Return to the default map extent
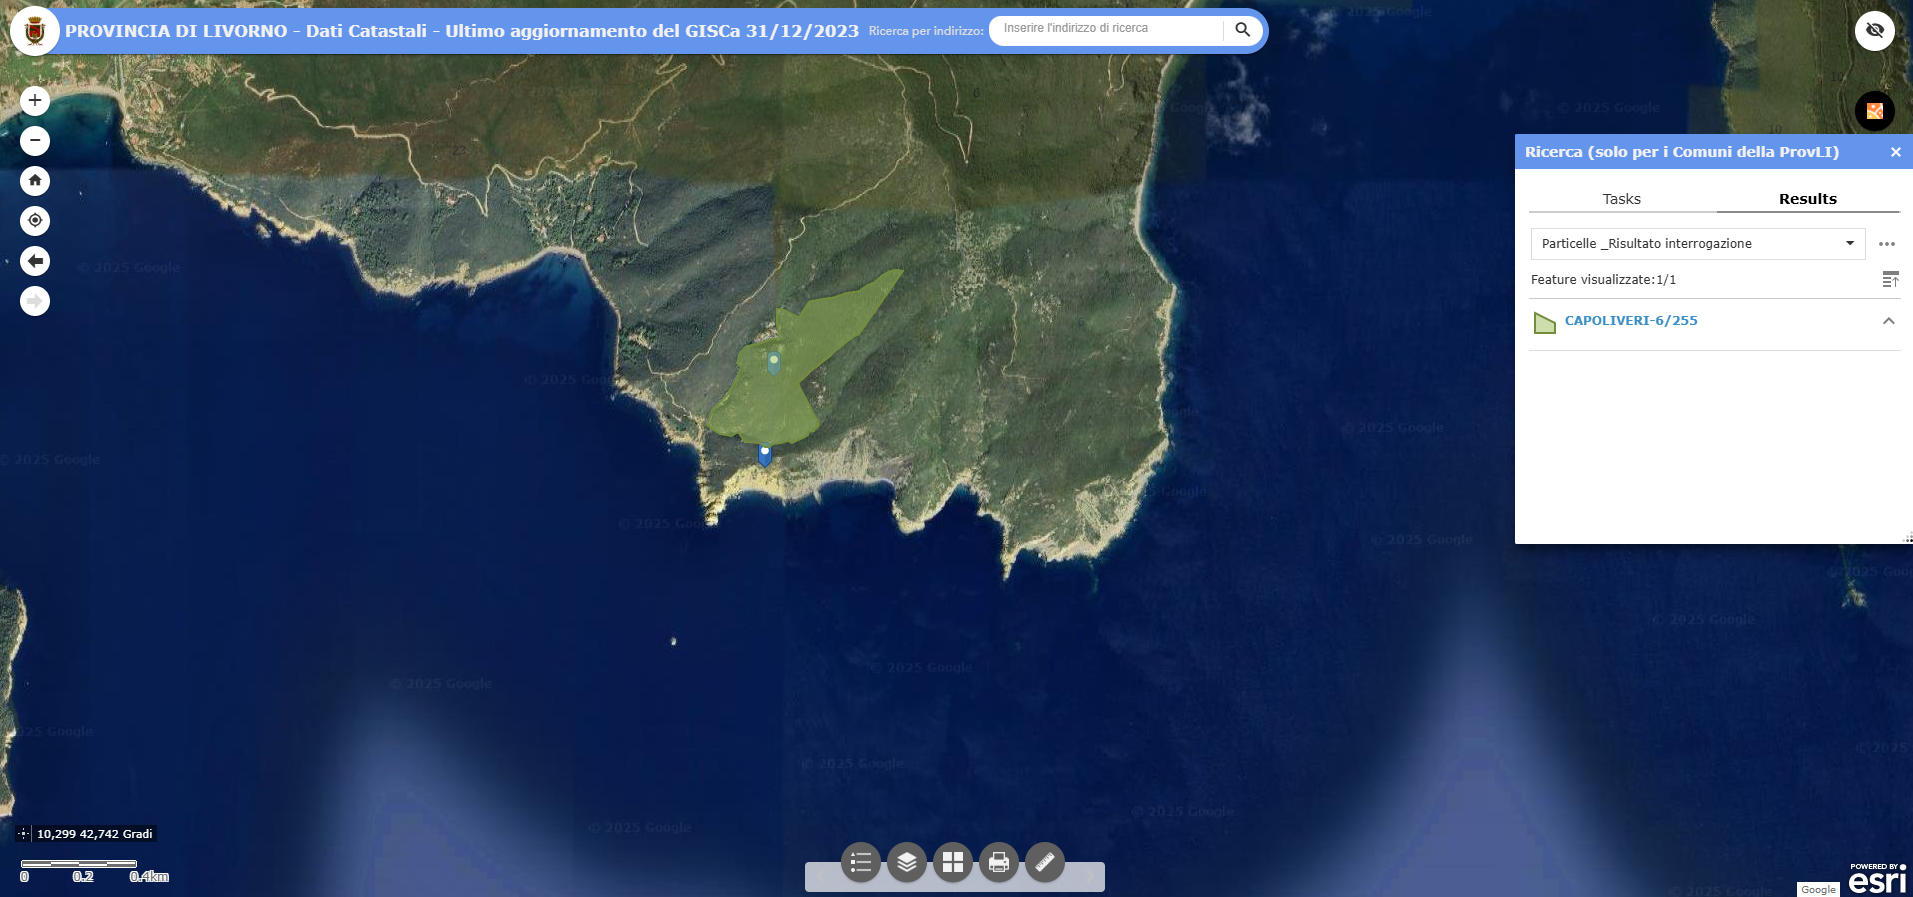The height and width of the screenshot is (897, 1913). pos(35,181)
